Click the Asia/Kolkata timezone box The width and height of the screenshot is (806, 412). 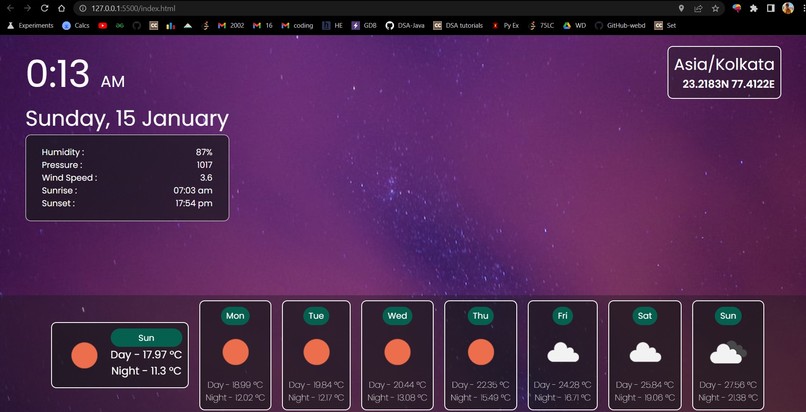pos(724,72)
